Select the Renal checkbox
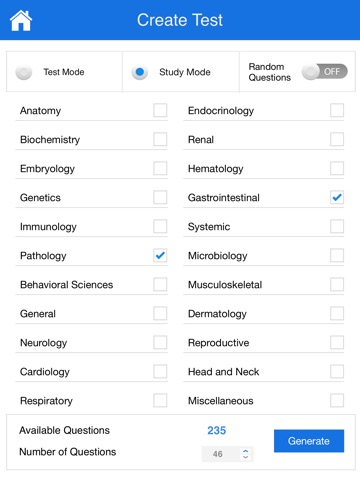This screenshot has width=360, height=480. point(337,139)
